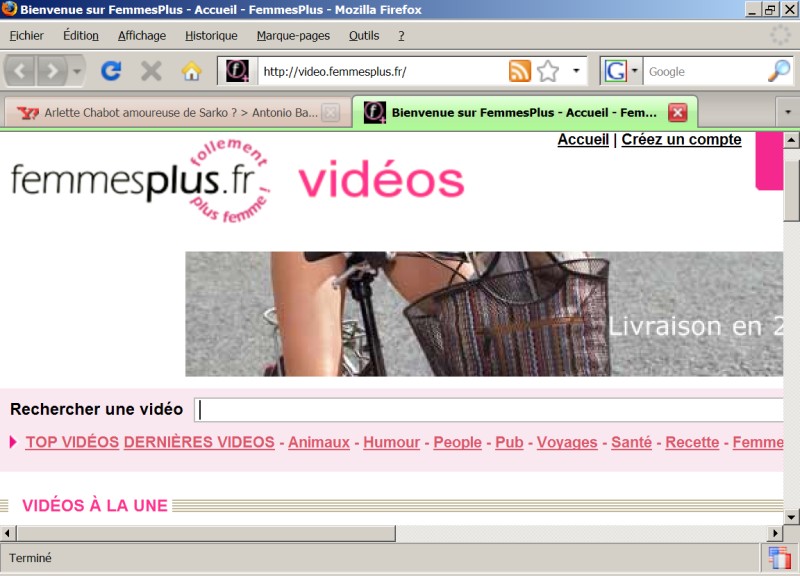This screenshot has width=800, height=576.
Task: Bookmark this page with the star icon
Action: tap(548, 71)
